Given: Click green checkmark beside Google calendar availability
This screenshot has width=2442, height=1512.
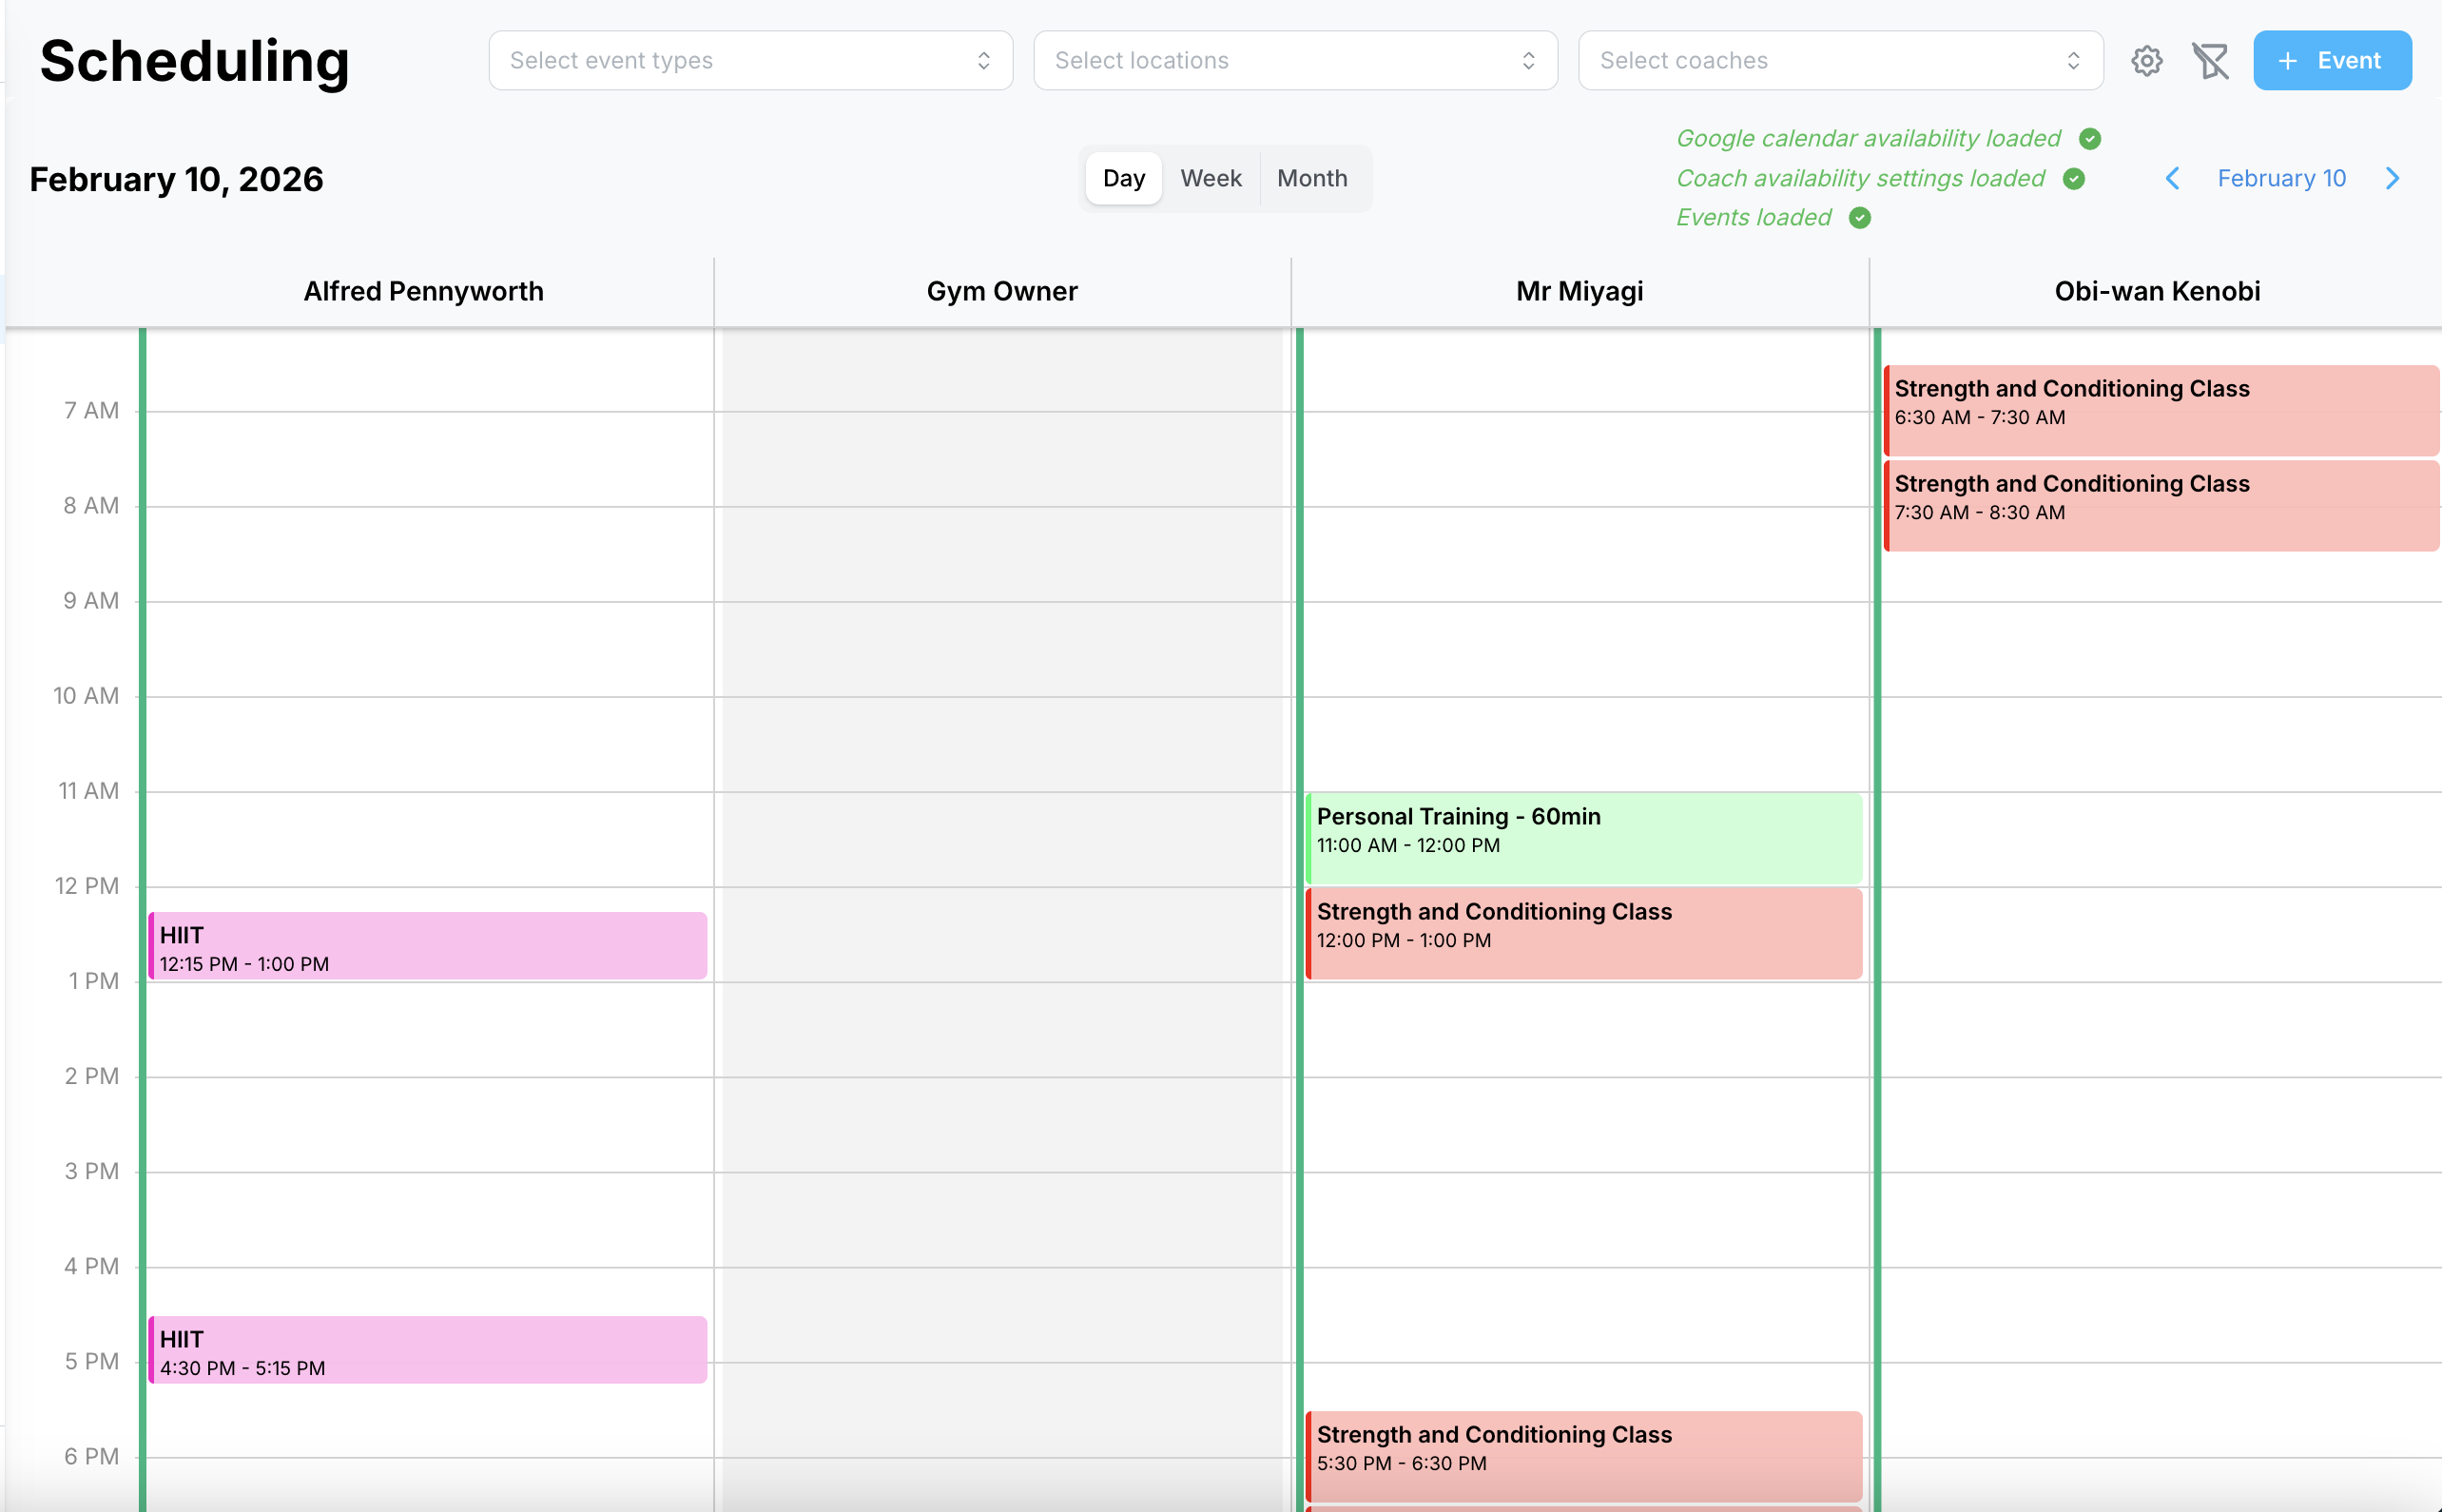Looking at the screenshot, I should (x=2089, y=138).
